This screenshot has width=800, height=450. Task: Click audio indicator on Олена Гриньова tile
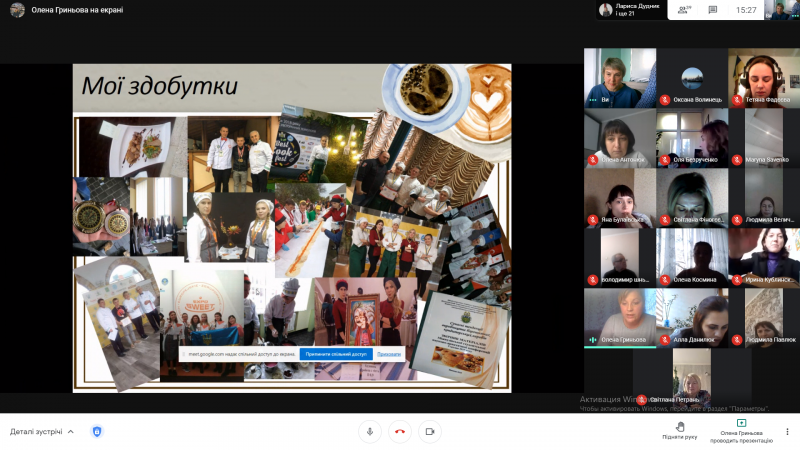[592, 340]
